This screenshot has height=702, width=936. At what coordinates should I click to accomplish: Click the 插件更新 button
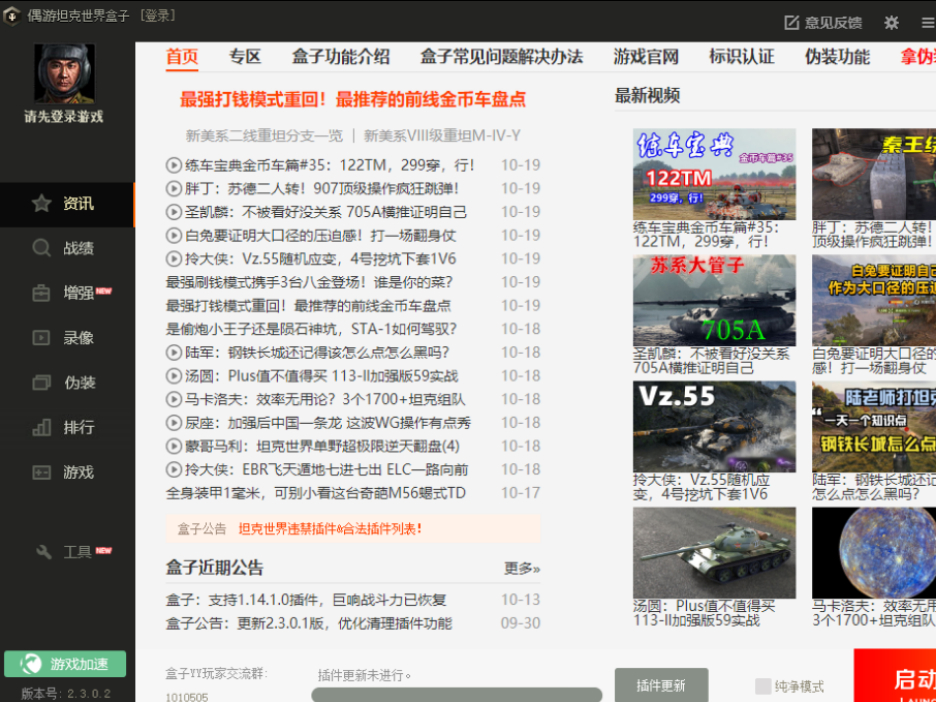[x=661, y=685]
